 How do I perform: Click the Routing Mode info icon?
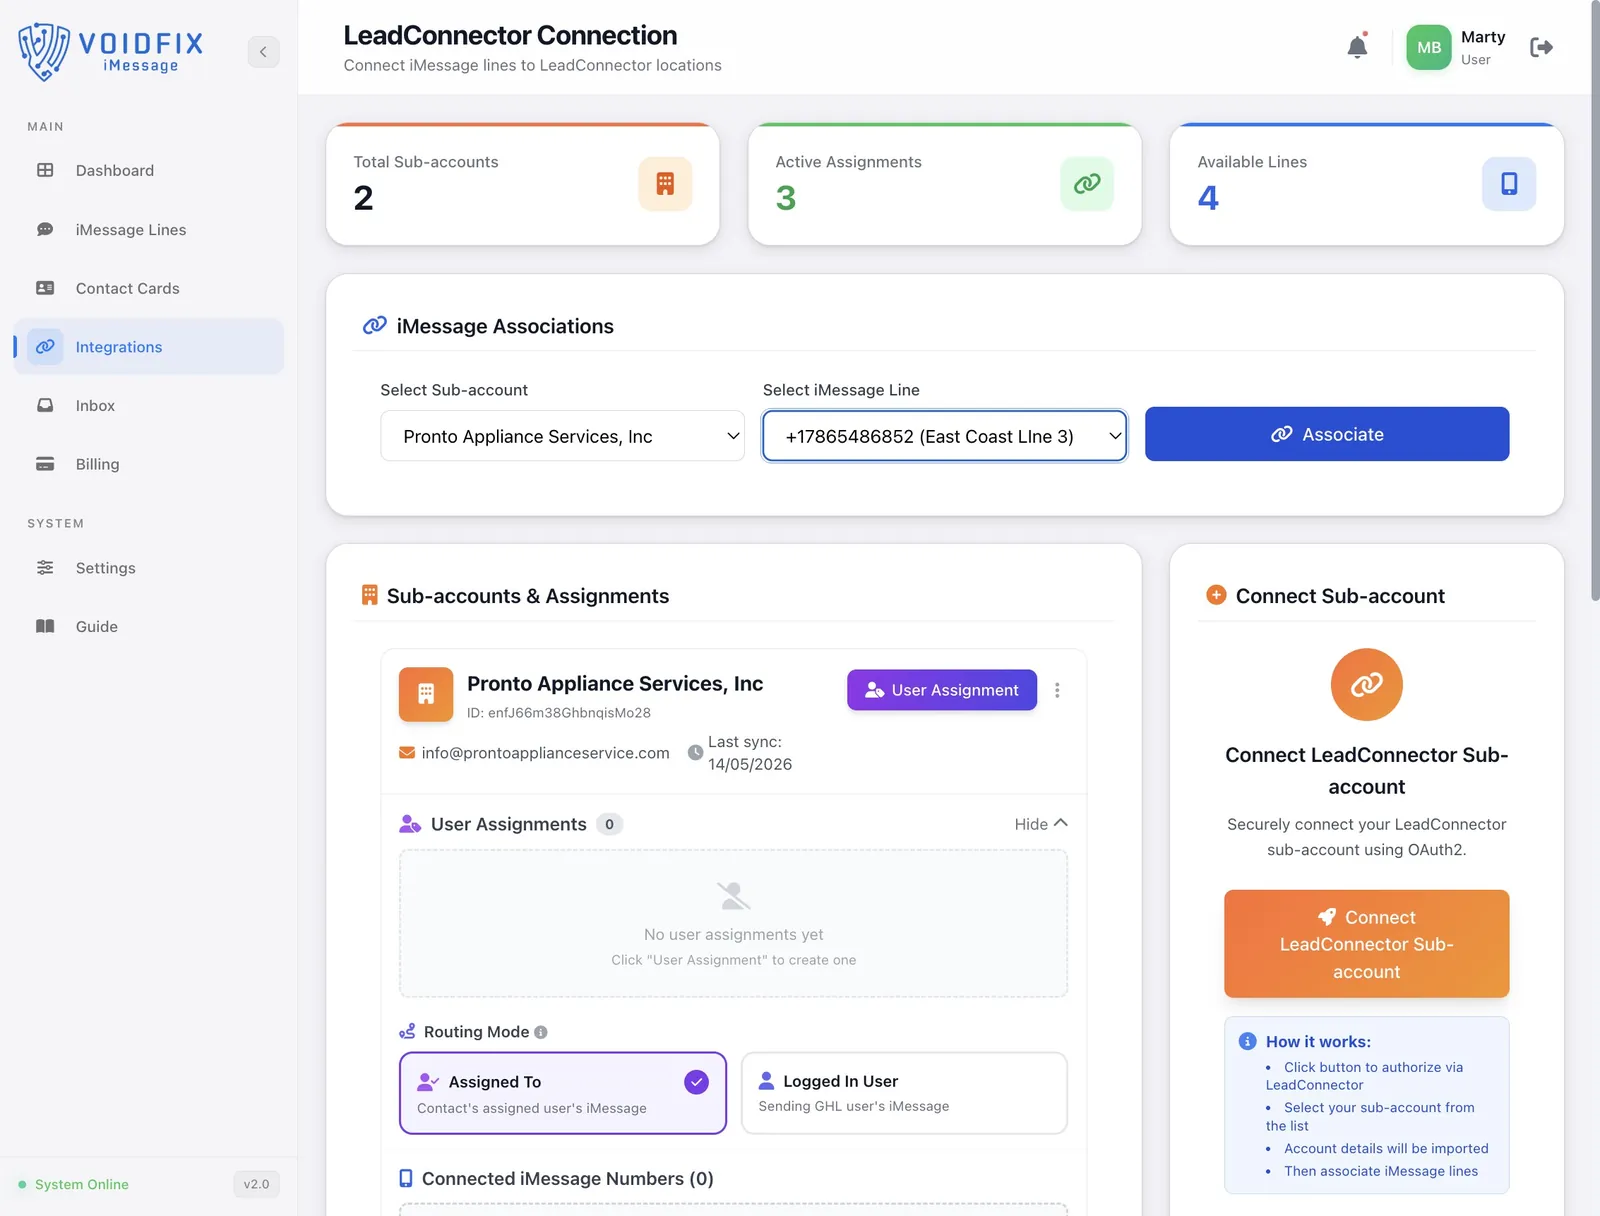coord(541,1032)
